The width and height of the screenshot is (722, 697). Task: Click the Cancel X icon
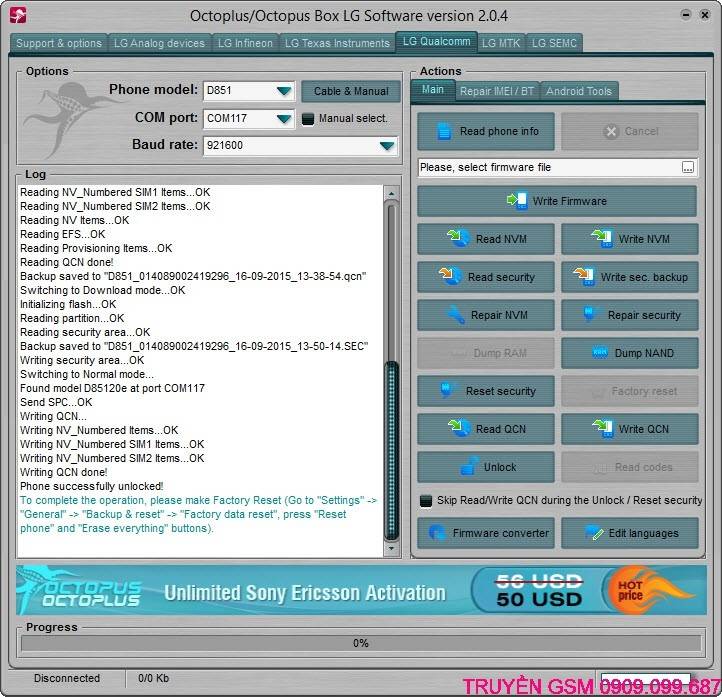click(x=611, y=132)
